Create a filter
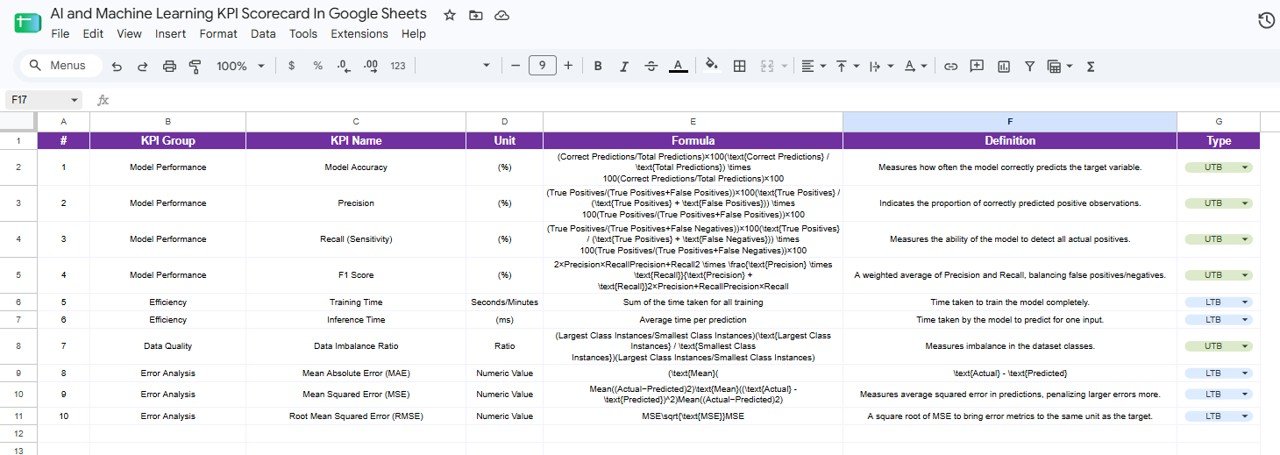 click(x=1030, y=66)
